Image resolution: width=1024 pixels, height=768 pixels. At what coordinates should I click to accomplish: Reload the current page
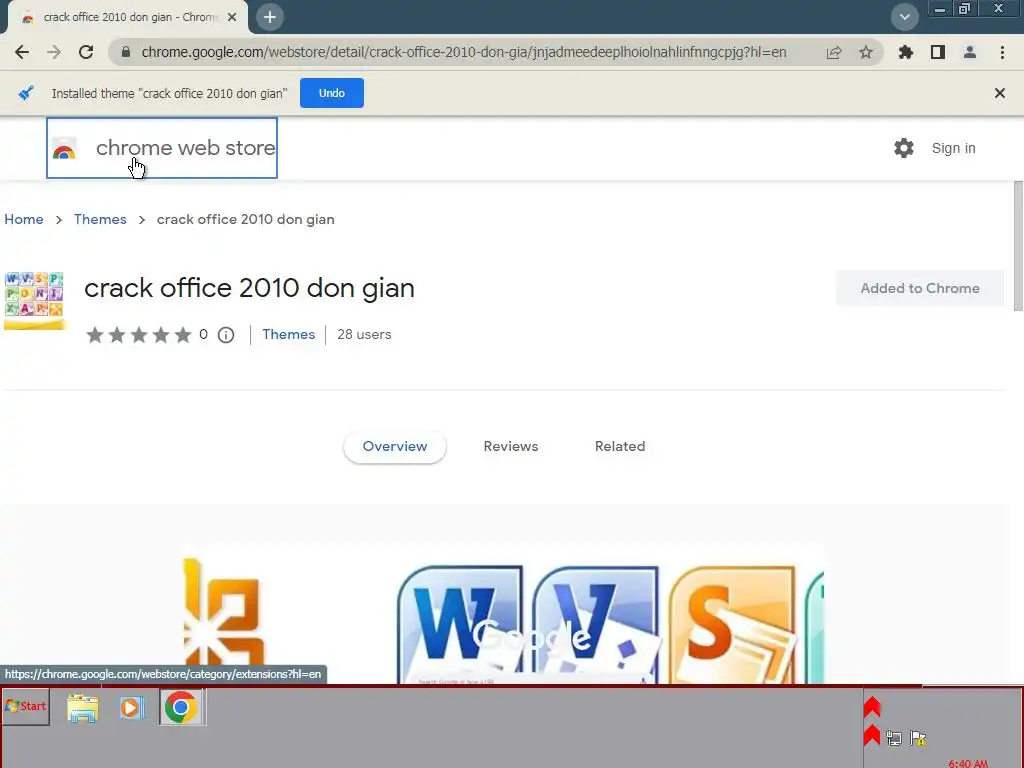coord(86,52)
